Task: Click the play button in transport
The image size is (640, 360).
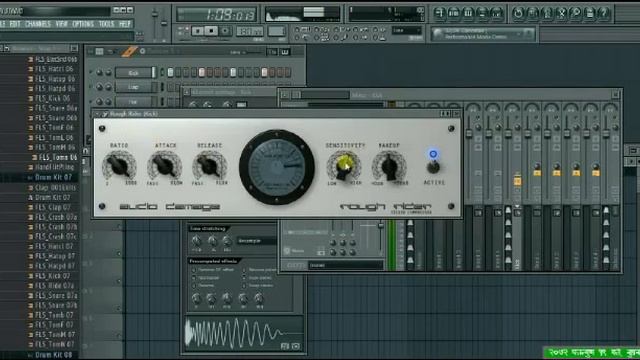Action: pos(198,31)
